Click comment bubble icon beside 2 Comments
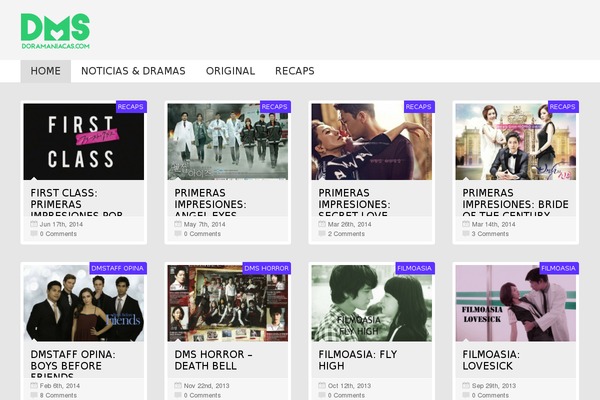The image size is (600, 400). 322,233
